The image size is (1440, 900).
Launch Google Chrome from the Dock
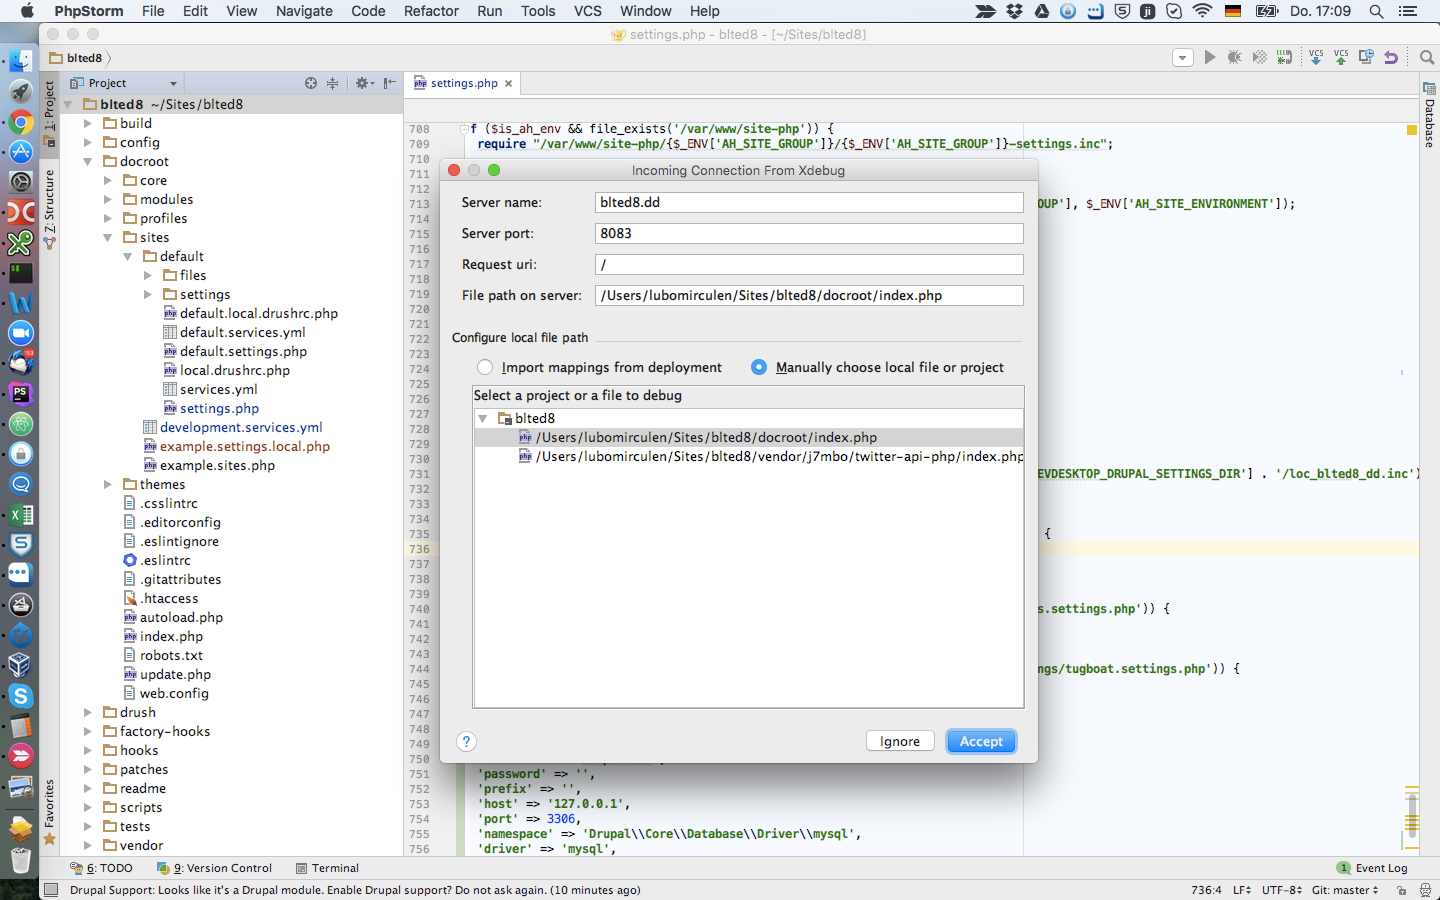click(x=21, y=122)
